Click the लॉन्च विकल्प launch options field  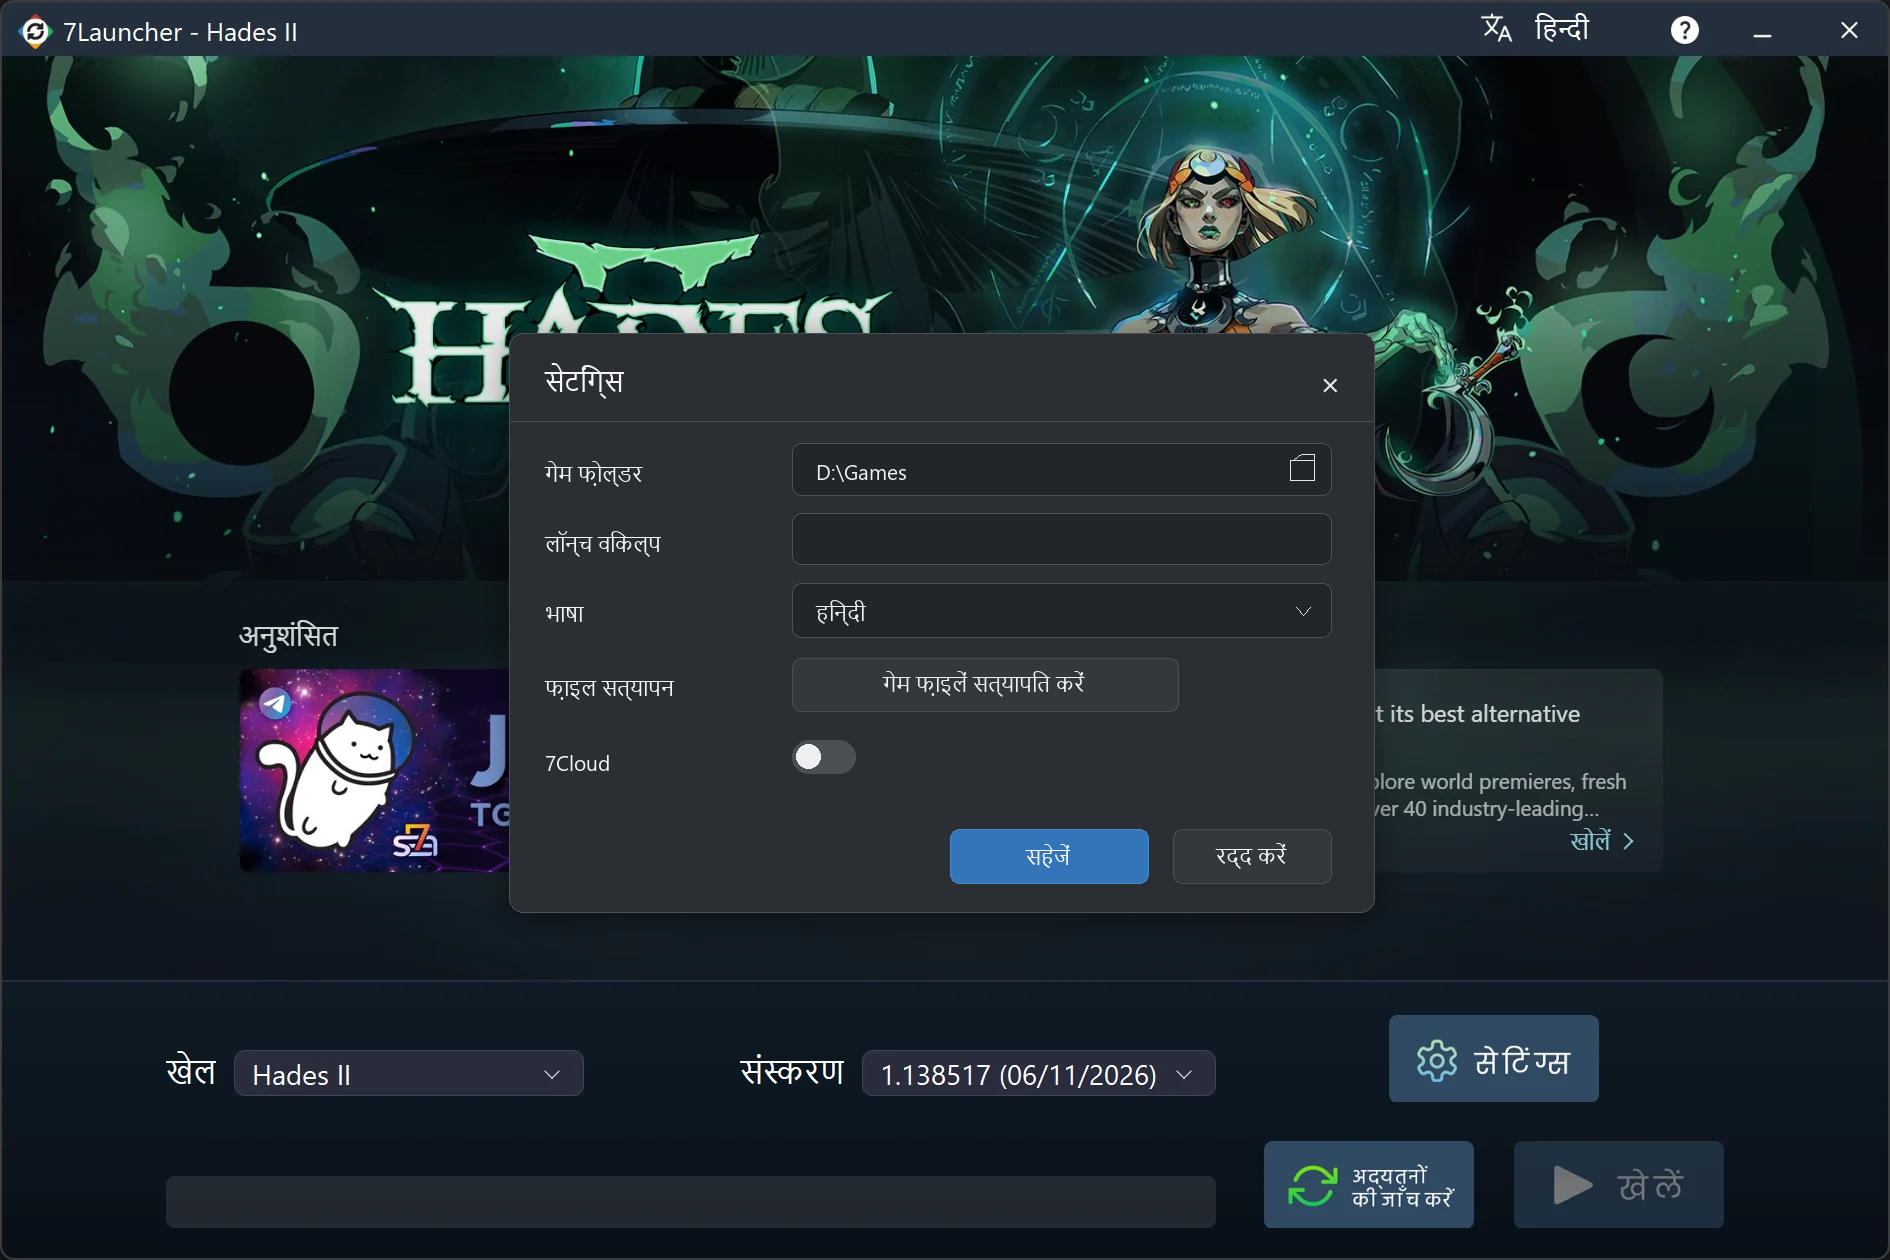pyautogui.click(x=1061, y=540)
